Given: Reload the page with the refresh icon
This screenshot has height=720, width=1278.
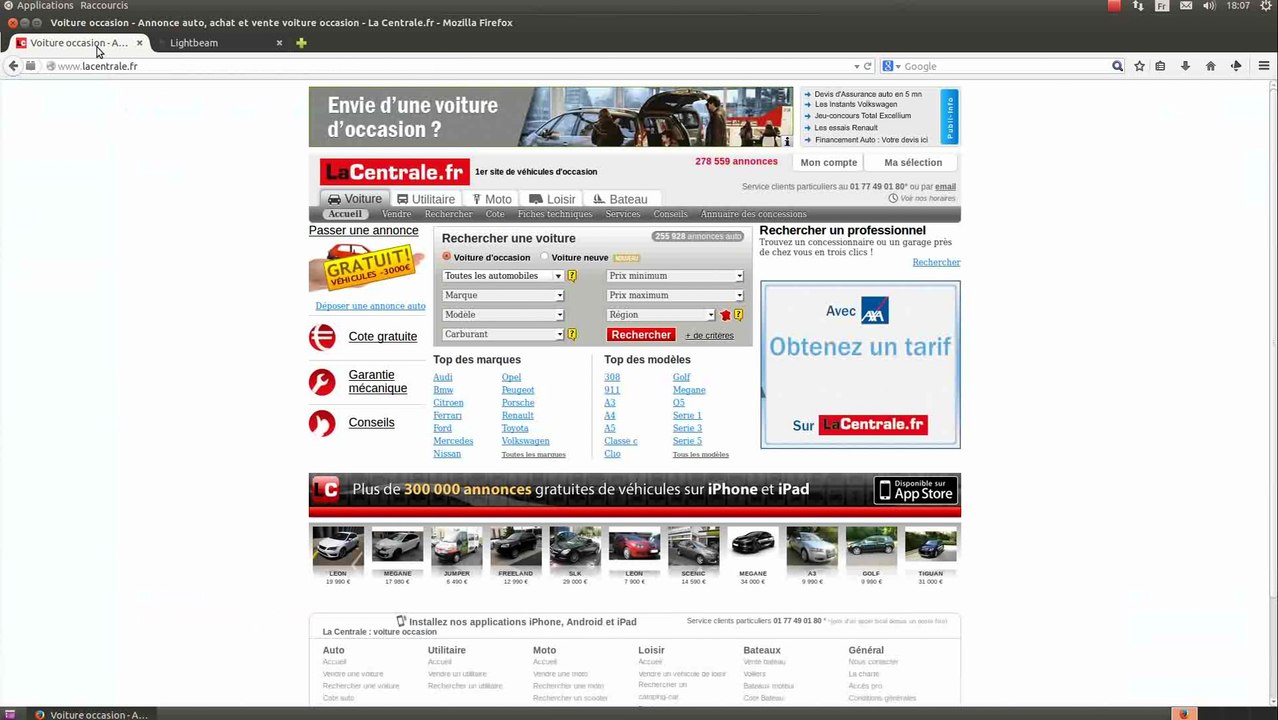Looking at the screenshot, I should (868, 66).
